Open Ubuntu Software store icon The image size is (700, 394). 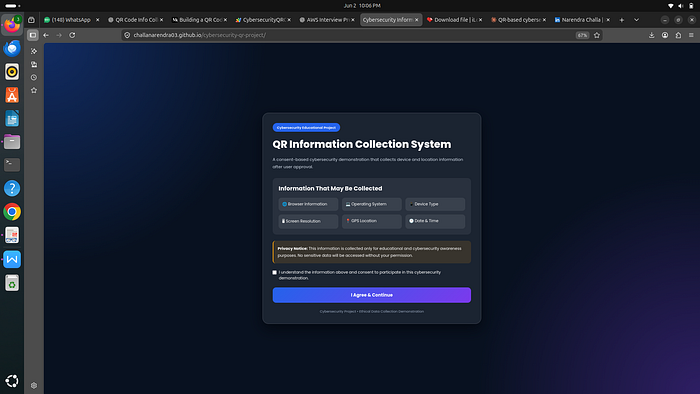coord(12,95)
